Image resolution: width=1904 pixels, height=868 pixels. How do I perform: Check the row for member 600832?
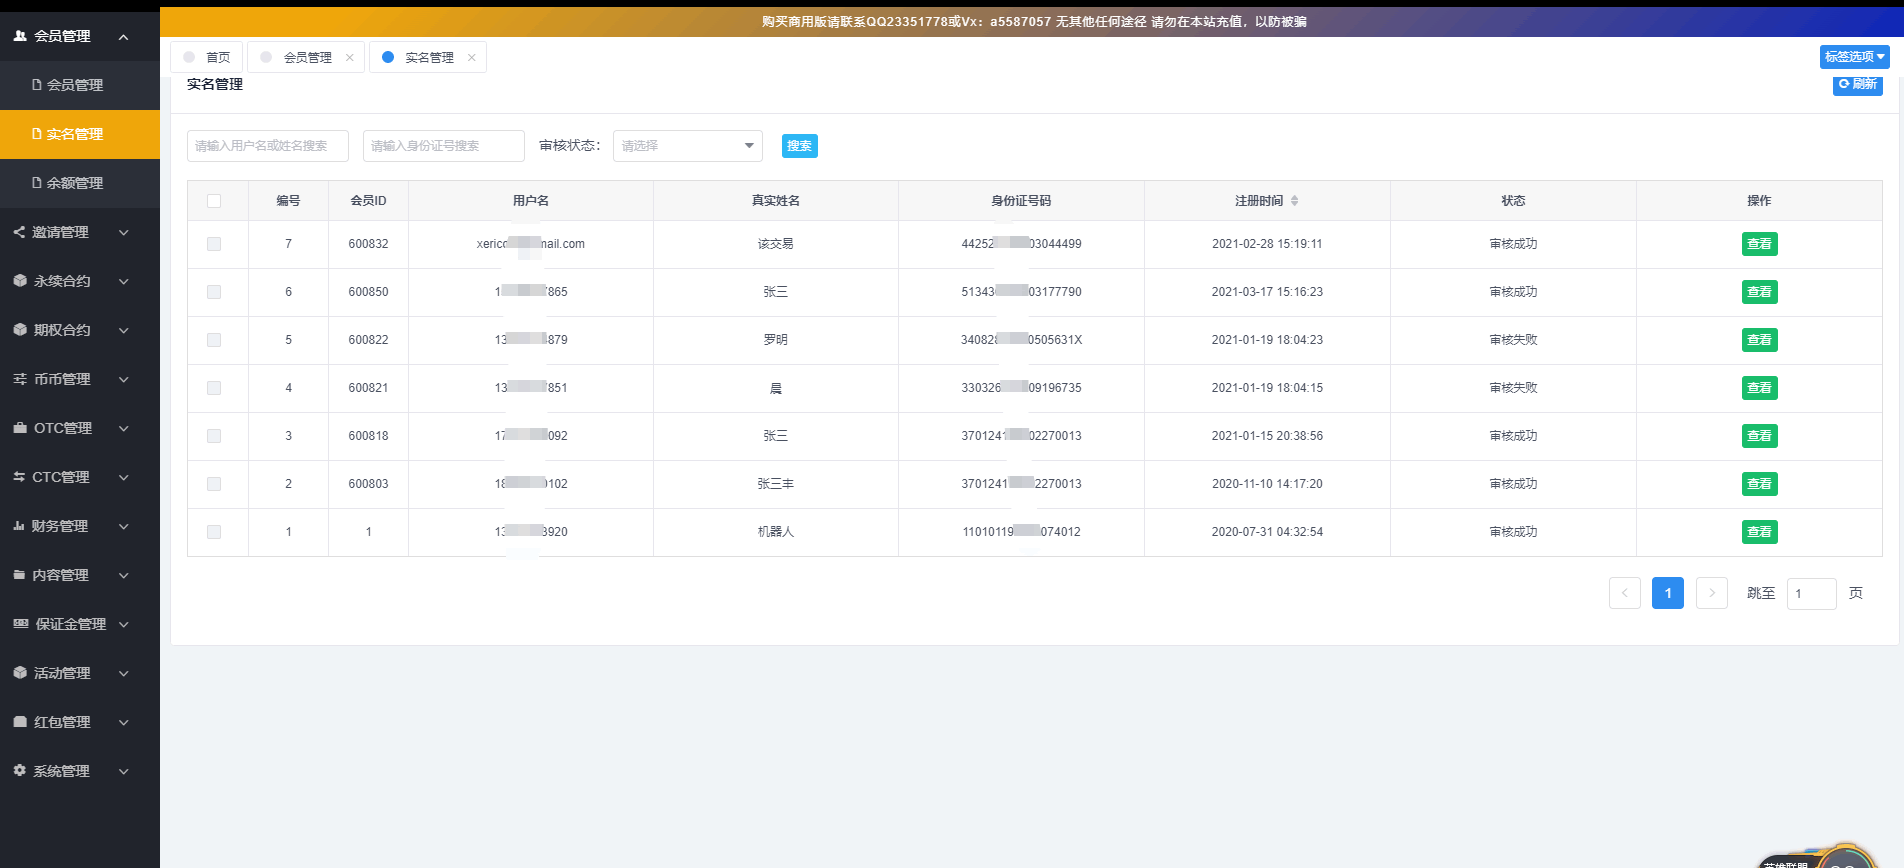[x=214, y=244]
